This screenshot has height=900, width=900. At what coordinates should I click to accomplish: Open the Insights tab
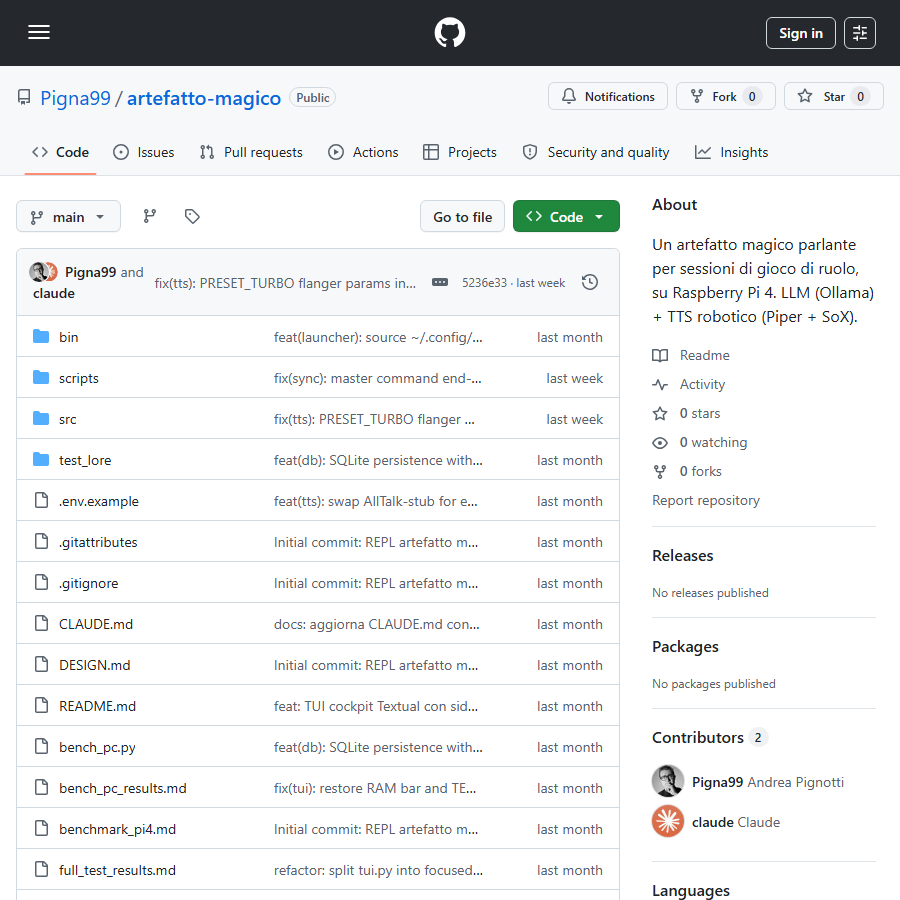pos(731,152)
